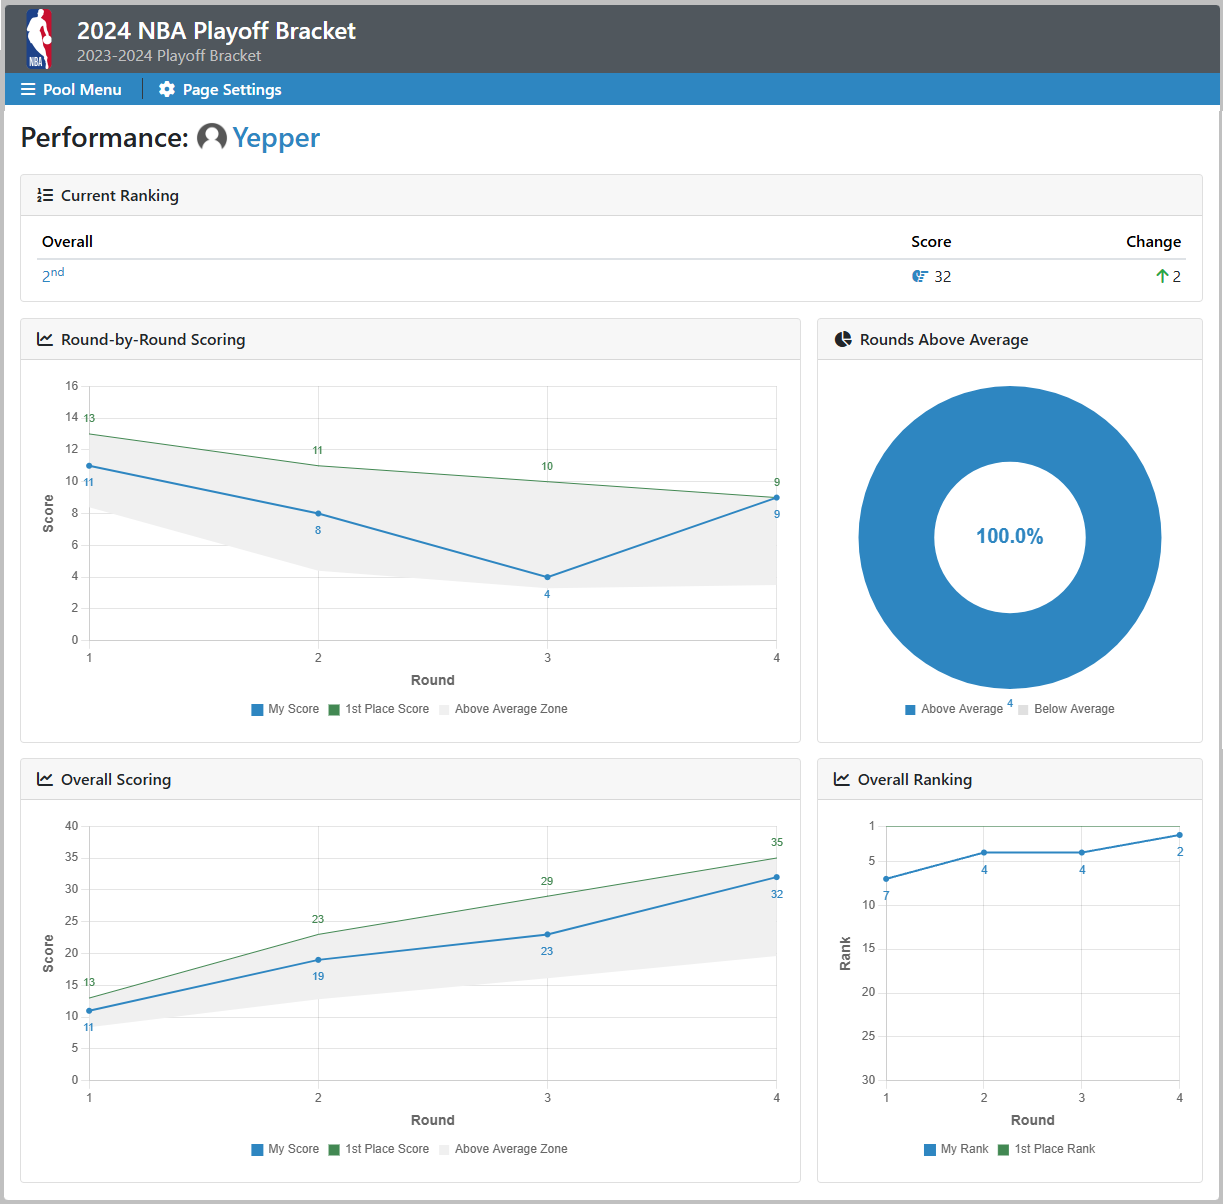Click the hamburger icon beside Pool Menu
1223x1204 pixels.
[28, 89]
